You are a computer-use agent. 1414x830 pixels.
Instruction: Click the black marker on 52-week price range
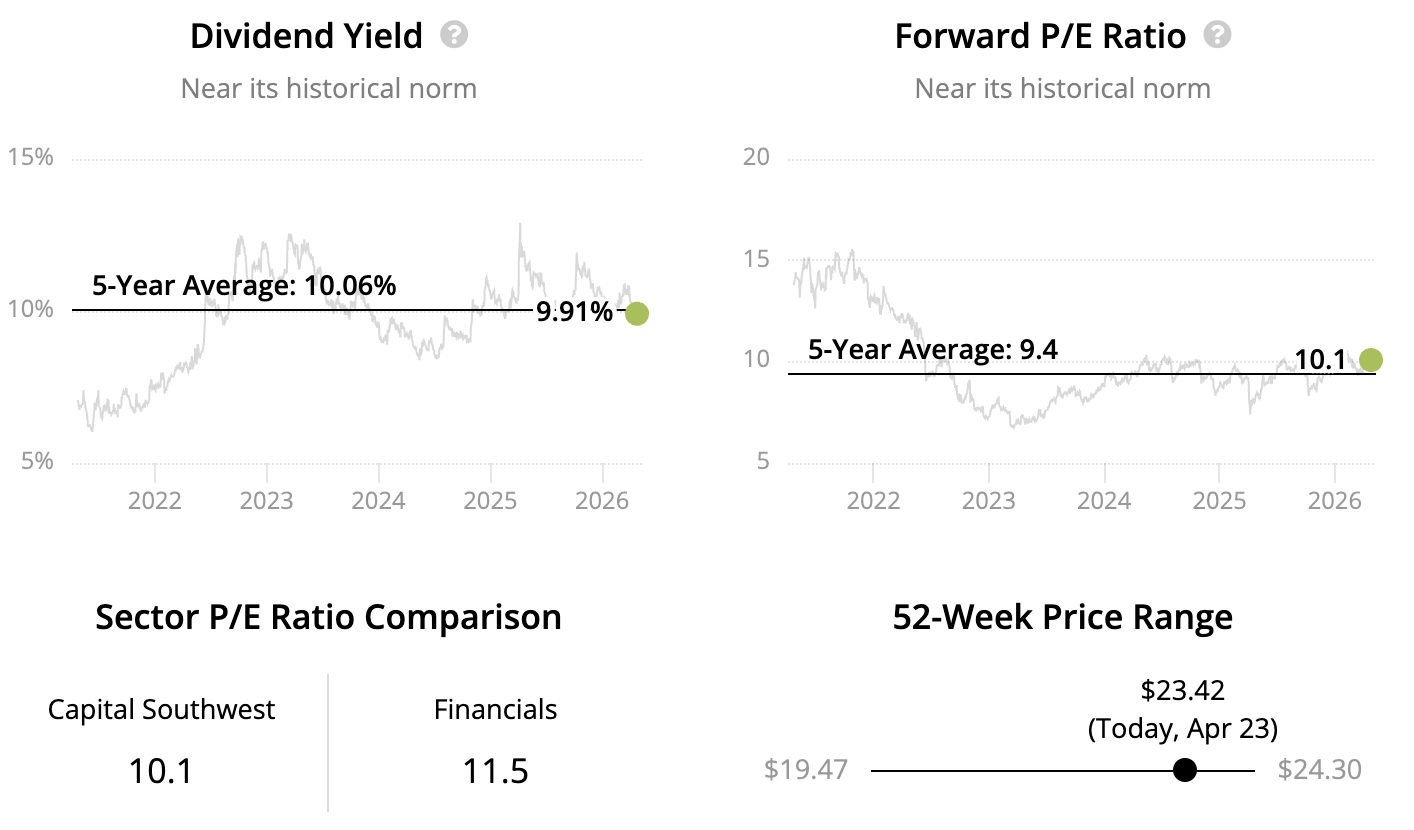pos(1185,770)
